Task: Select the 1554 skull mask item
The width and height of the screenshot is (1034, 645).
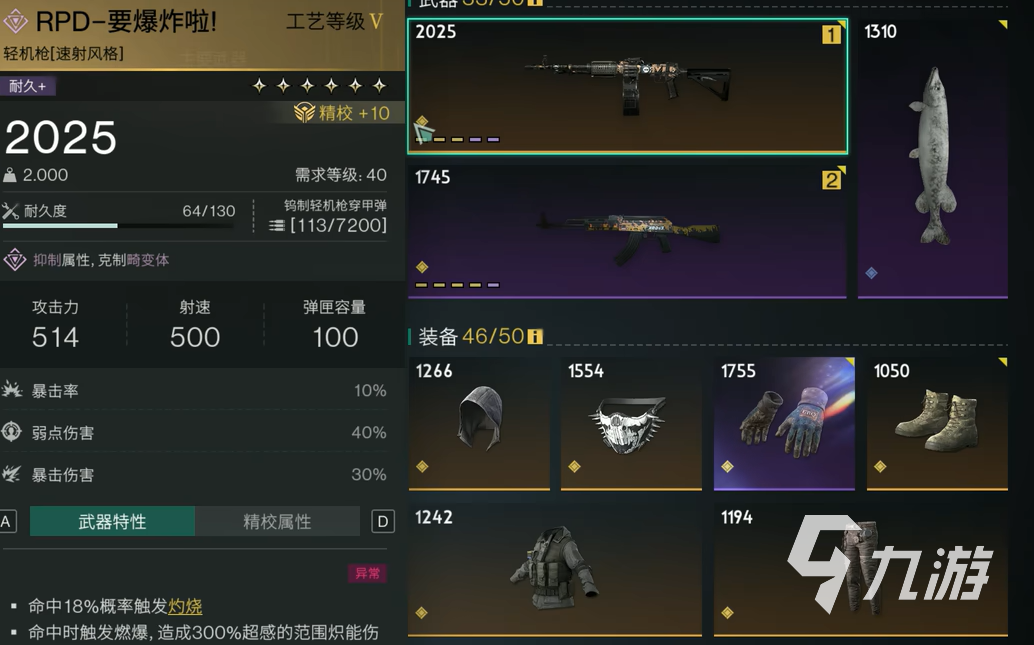Action: click(631, 424)
